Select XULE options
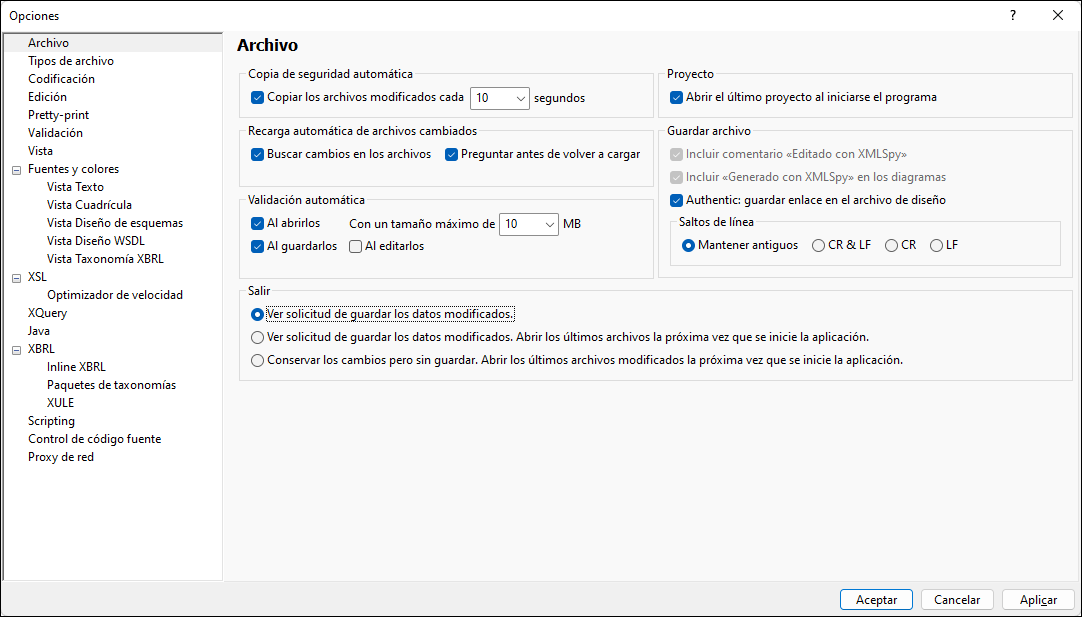The image size is (1082, 617). 61,402
